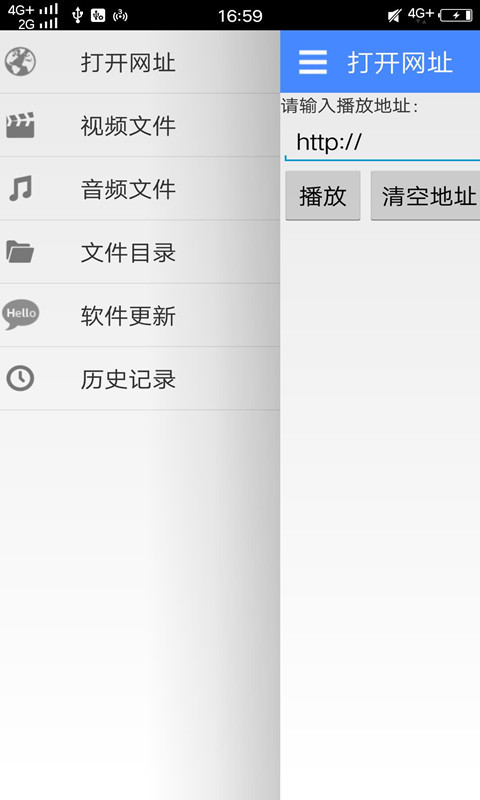Click the 播放 button
Screen dimensions: 480x800
coord(323,196)
